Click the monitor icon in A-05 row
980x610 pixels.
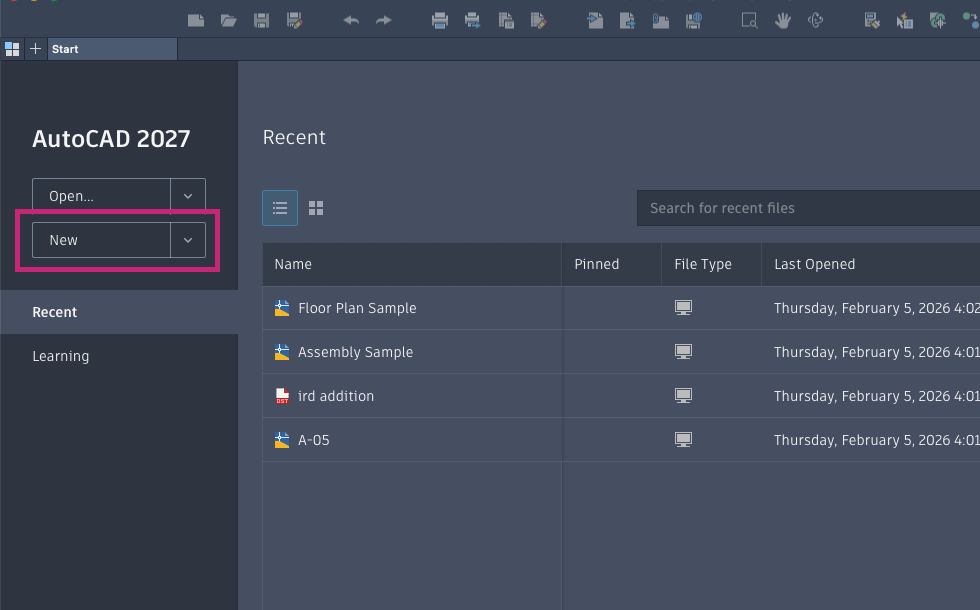pyautogui.click(x=683, y=440)
